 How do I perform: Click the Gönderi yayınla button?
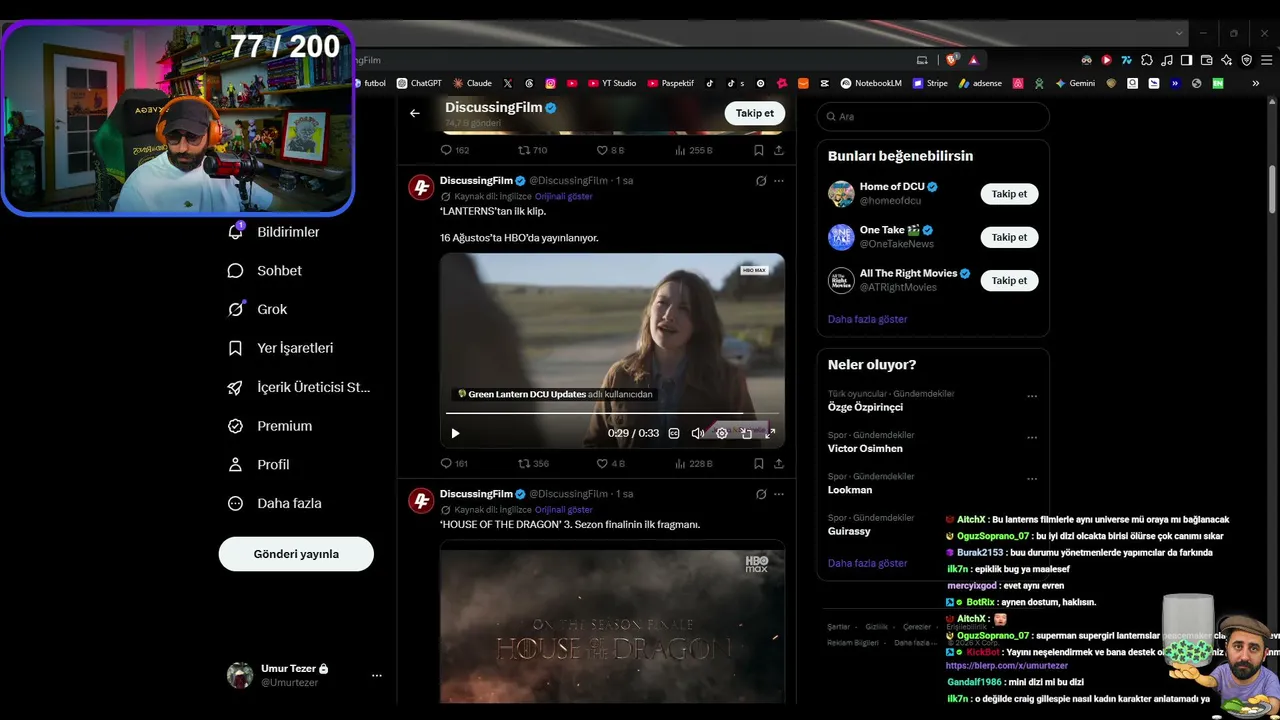(296, 554)
